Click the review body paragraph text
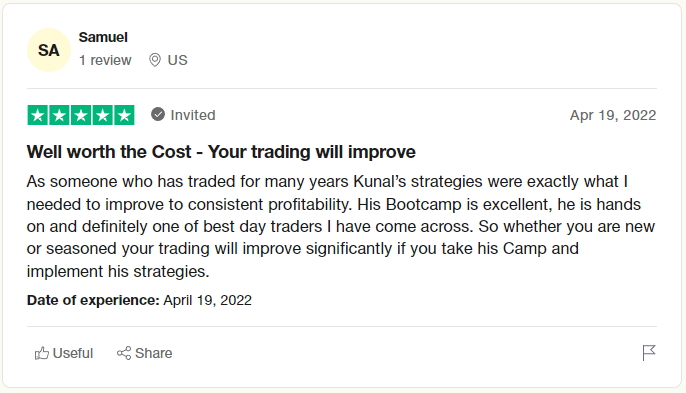 340,226
